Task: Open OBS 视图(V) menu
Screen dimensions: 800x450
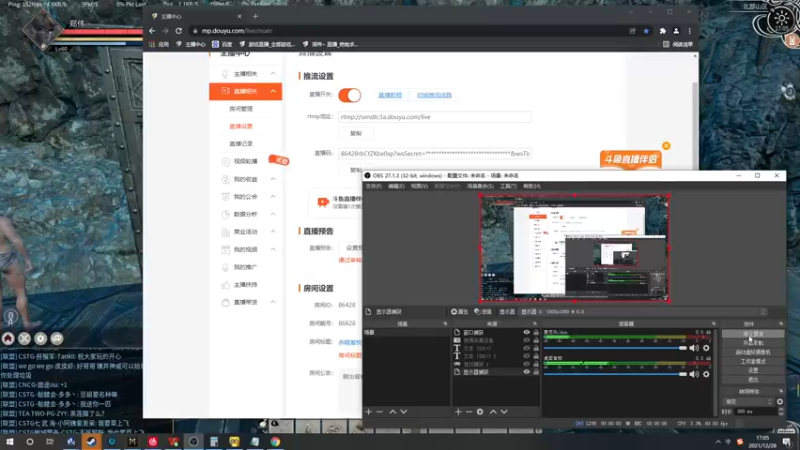Action: coord(419,186)
